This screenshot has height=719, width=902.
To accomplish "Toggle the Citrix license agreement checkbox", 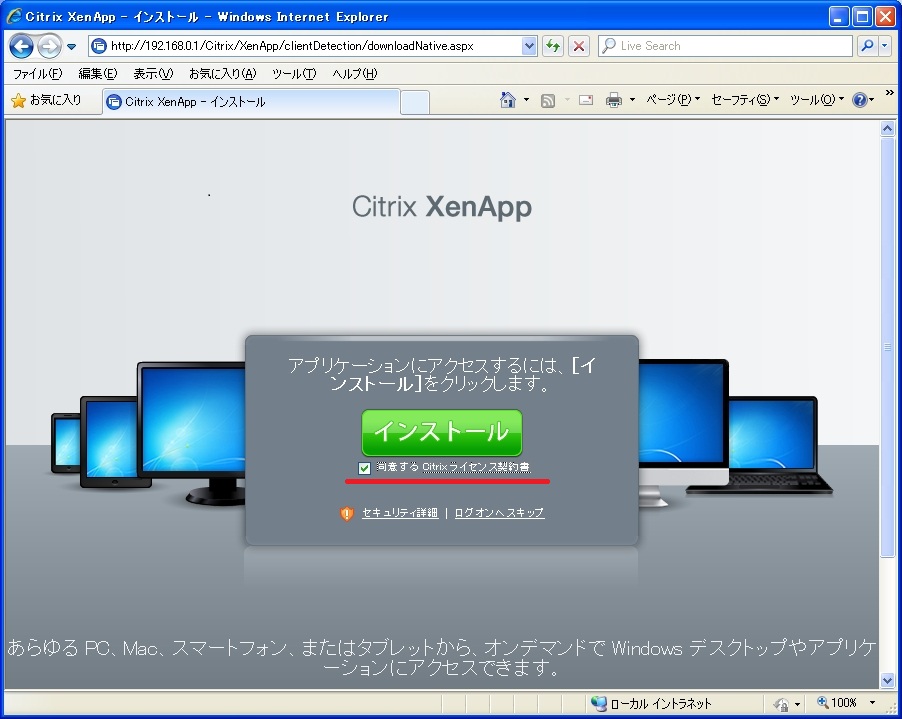I will pyautogui.click(x=364, y=468).
